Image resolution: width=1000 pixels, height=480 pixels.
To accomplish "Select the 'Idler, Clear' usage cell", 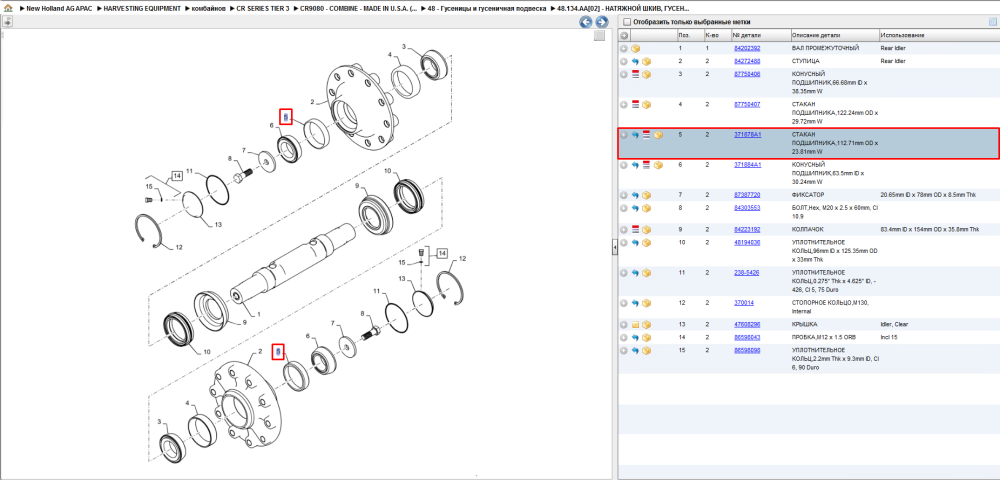I will click(x=893, y=324).
